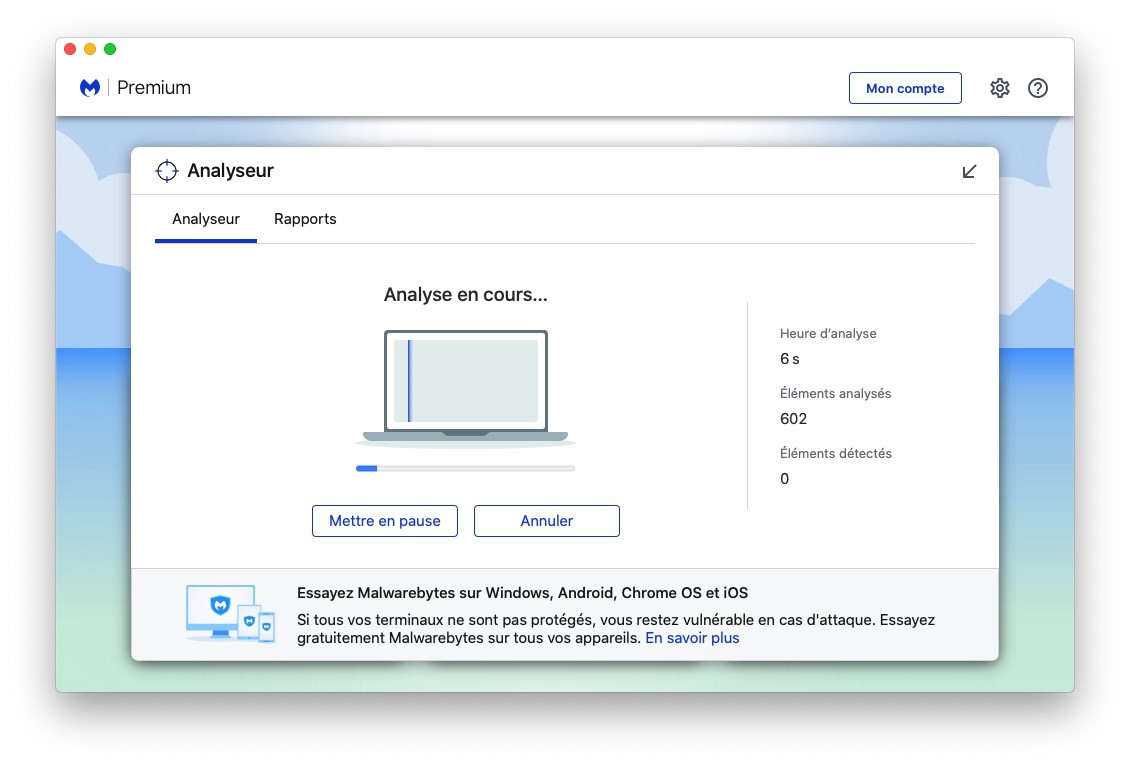This screenshot has width=1130, height=766.
Task: Click the laptop scan illustration
Action: 465,385
